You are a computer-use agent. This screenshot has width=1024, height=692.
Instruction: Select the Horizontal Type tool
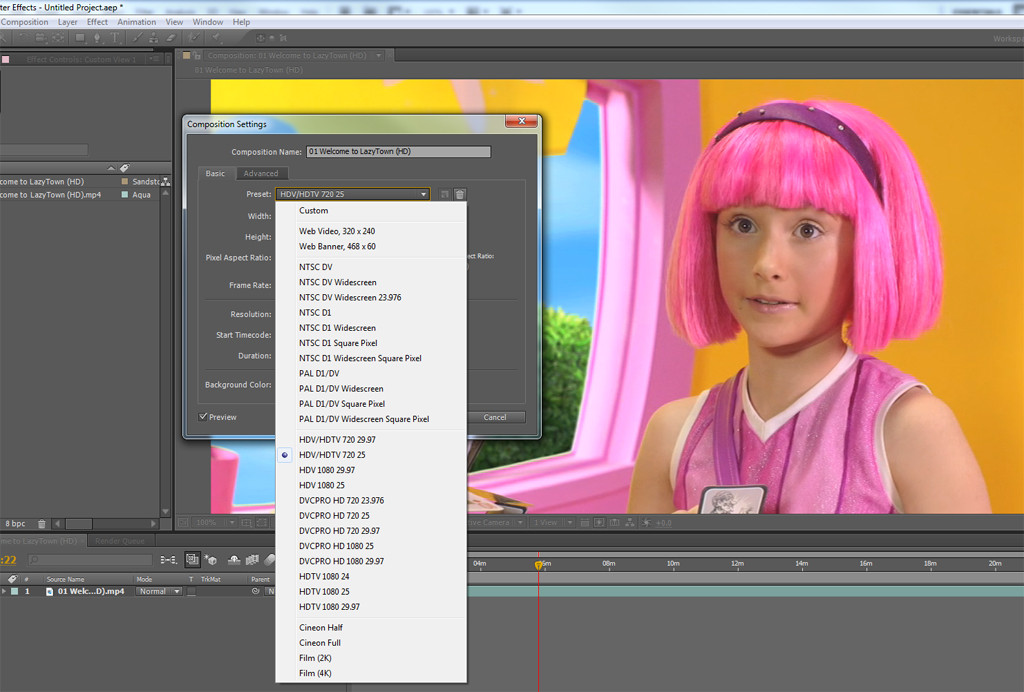click(x=114, y=38)
